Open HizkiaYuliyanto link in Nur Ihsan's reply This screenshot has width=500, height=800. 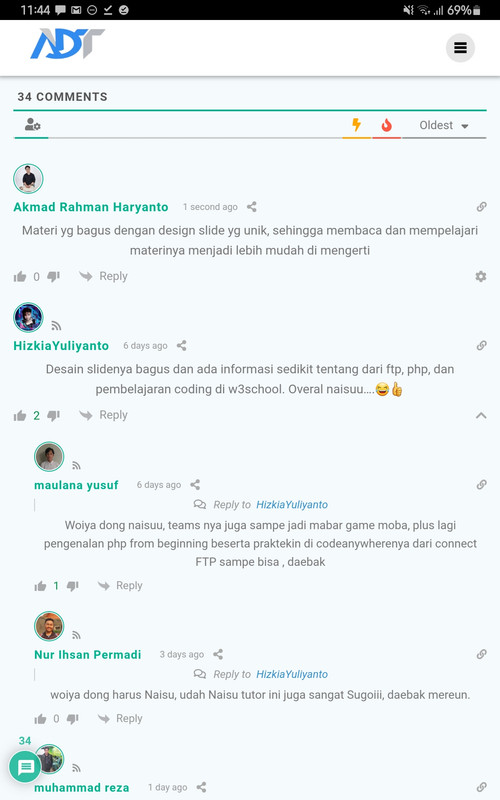(x=292, y=674)
